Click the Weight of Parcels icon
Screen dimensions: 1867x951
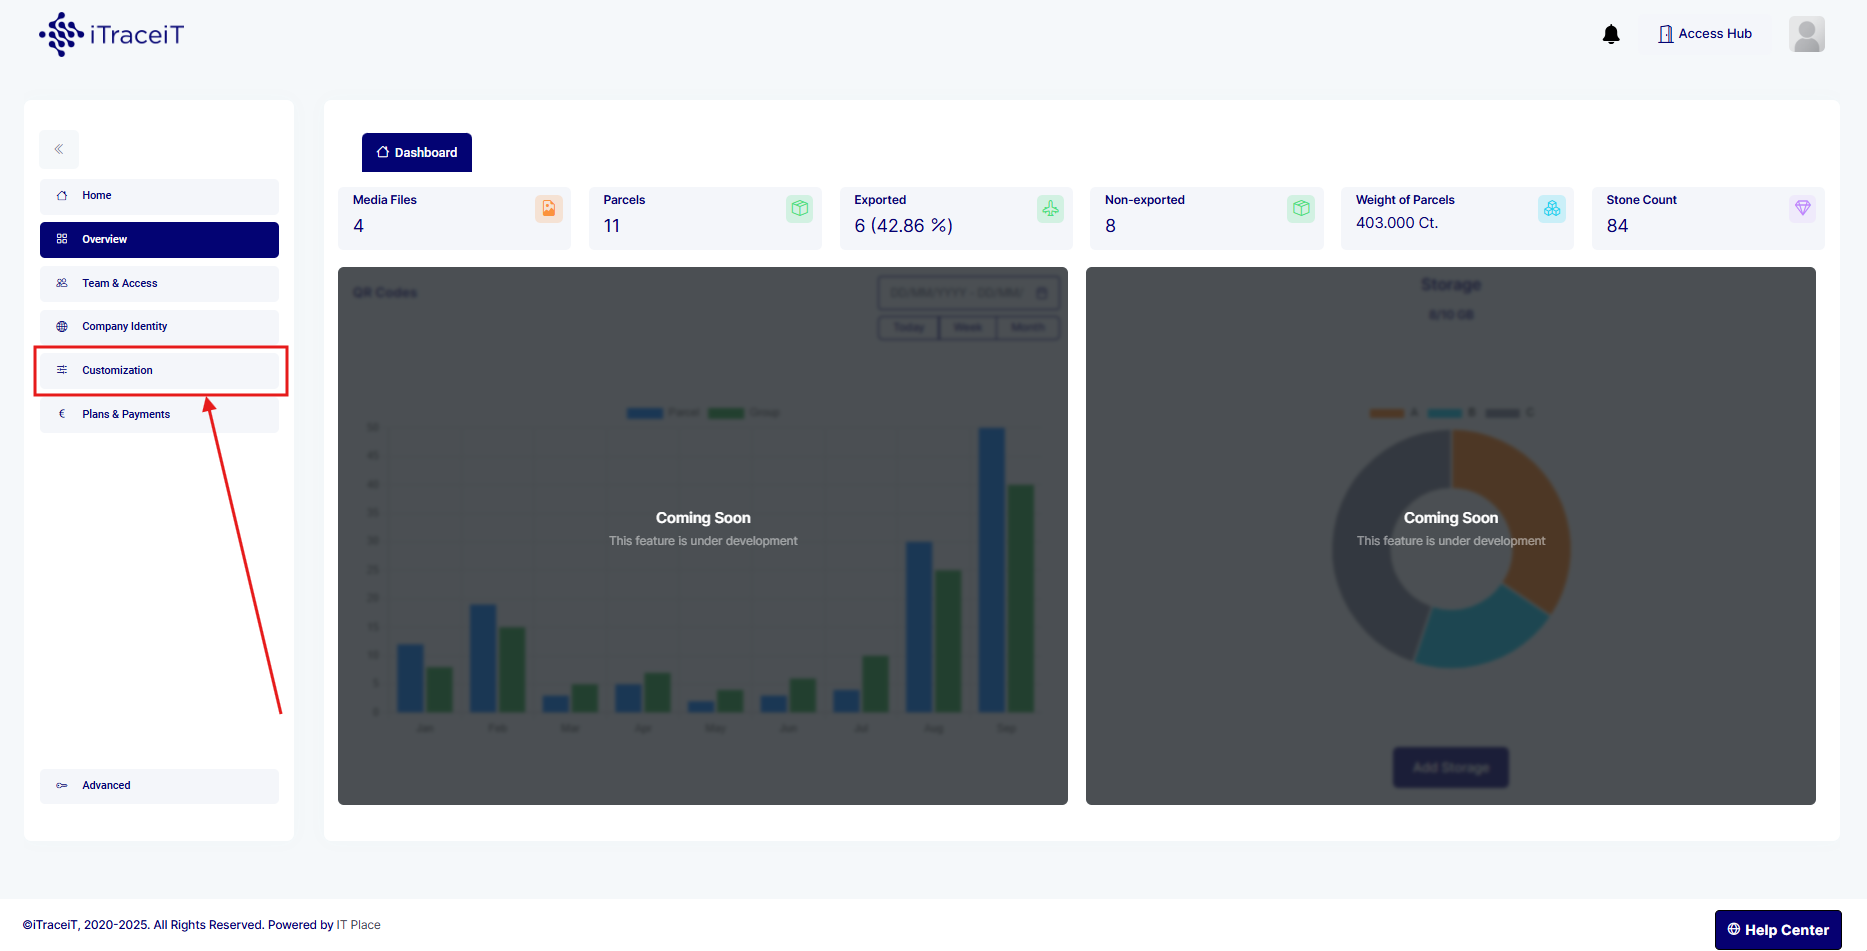coord(1551,208)
